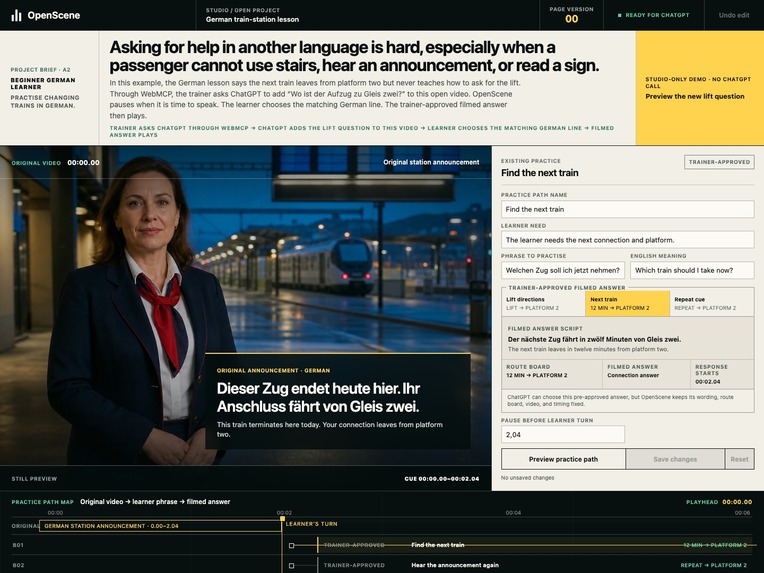The height and width of the screenshot is (573, 764).
Task: Click the page version 00 counter
Action: tap(572, 19)
